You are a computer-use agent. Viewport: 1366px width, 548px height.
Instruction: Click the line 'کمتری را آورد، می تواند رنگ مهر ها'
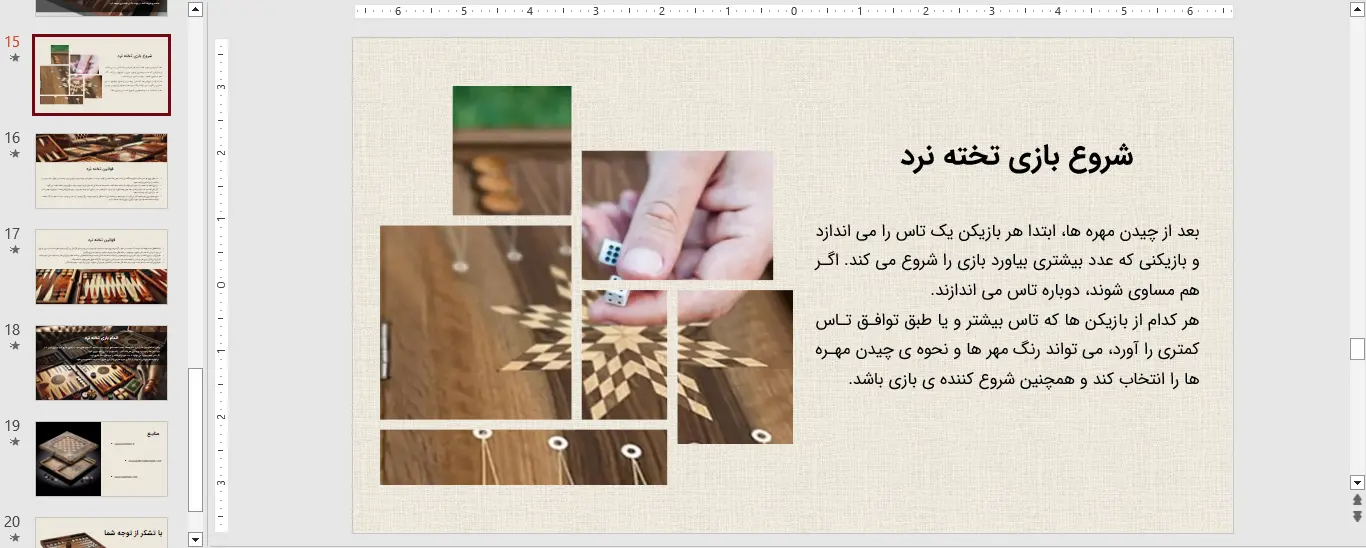(1008, 350)
